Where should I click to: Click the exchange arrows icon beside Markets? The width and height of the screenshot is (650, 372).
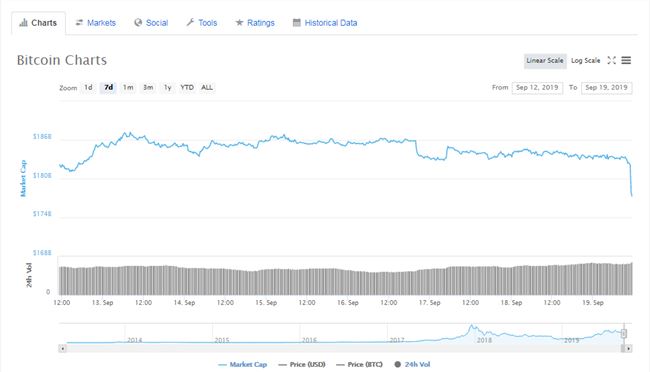point(79,22)
